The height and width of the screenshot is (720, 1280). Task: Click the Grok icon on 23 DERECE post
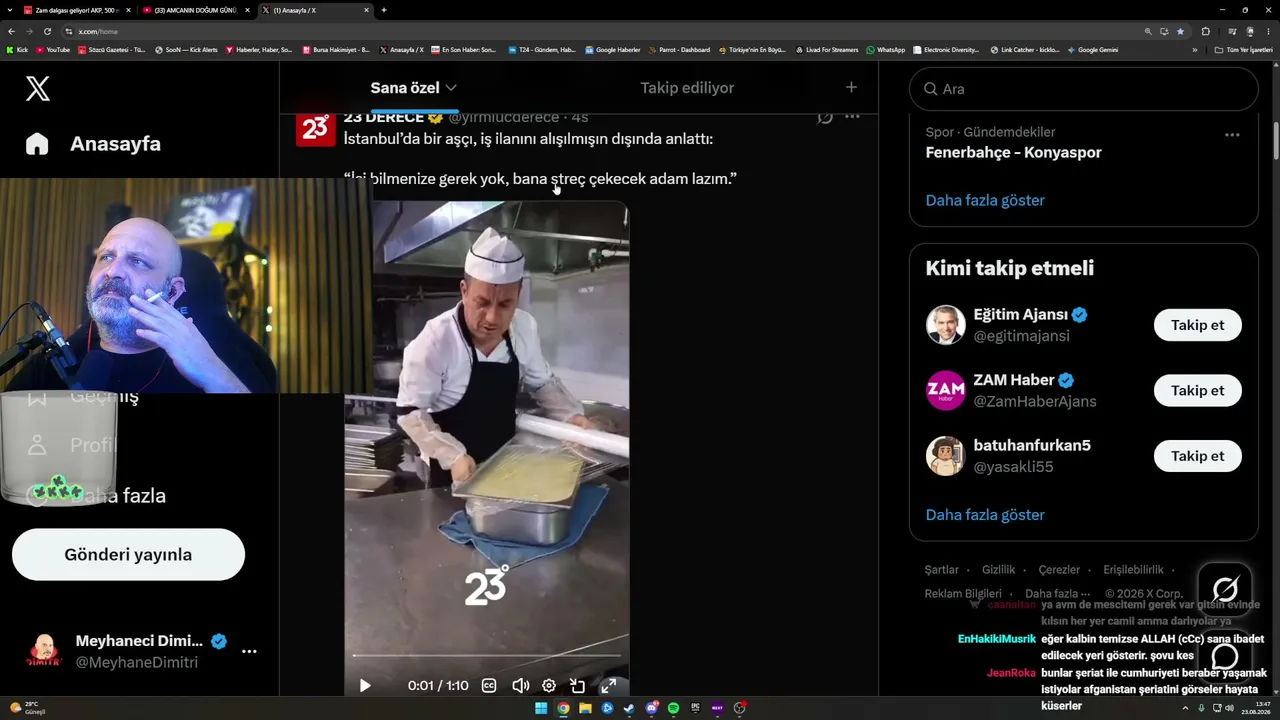pos(825,116)
